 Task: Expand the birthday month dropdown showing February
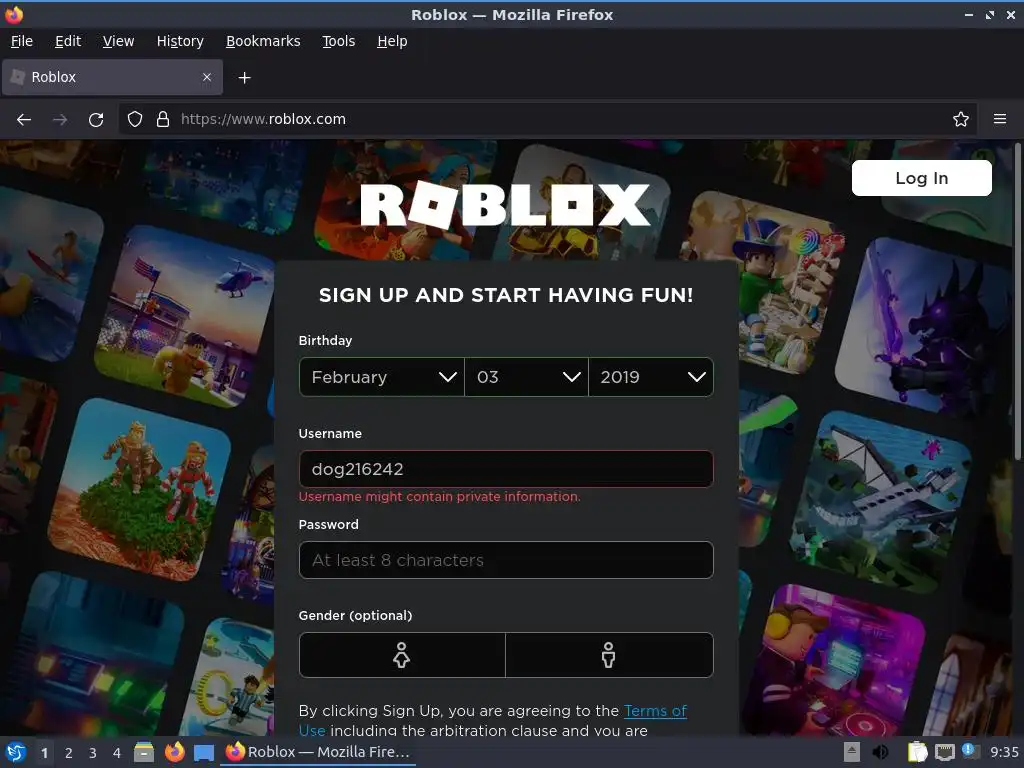tap(382, 377)
